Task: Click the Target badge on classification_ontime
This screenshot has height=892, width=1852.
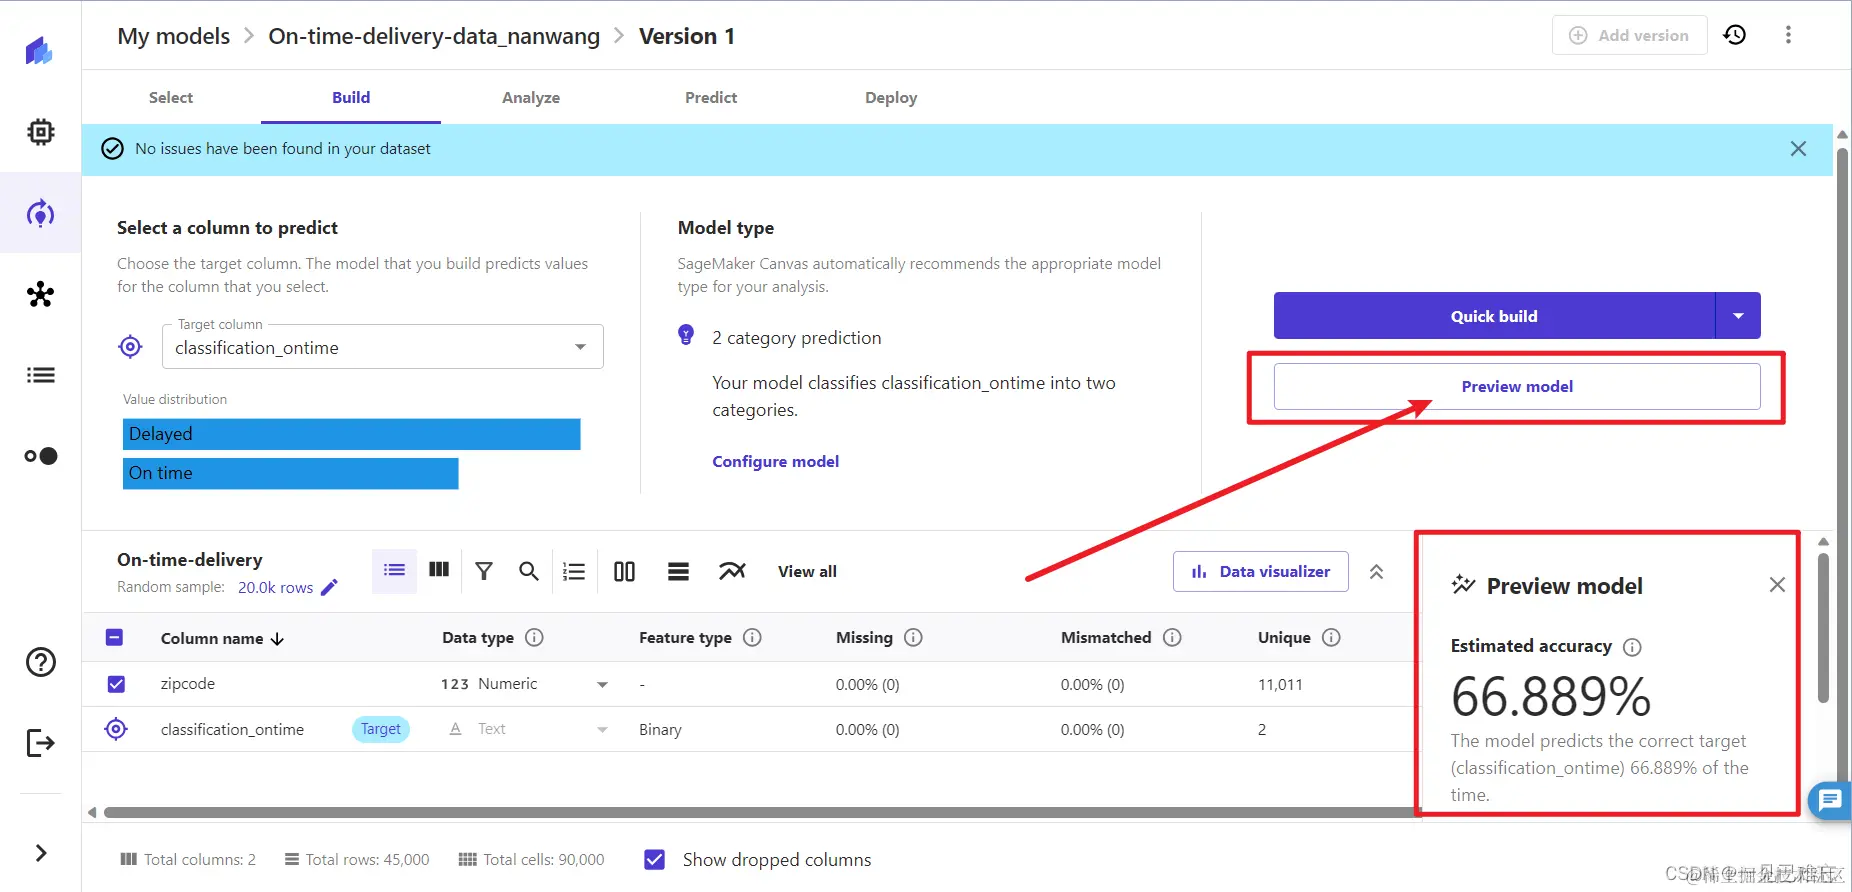Action: click(381, 729)
